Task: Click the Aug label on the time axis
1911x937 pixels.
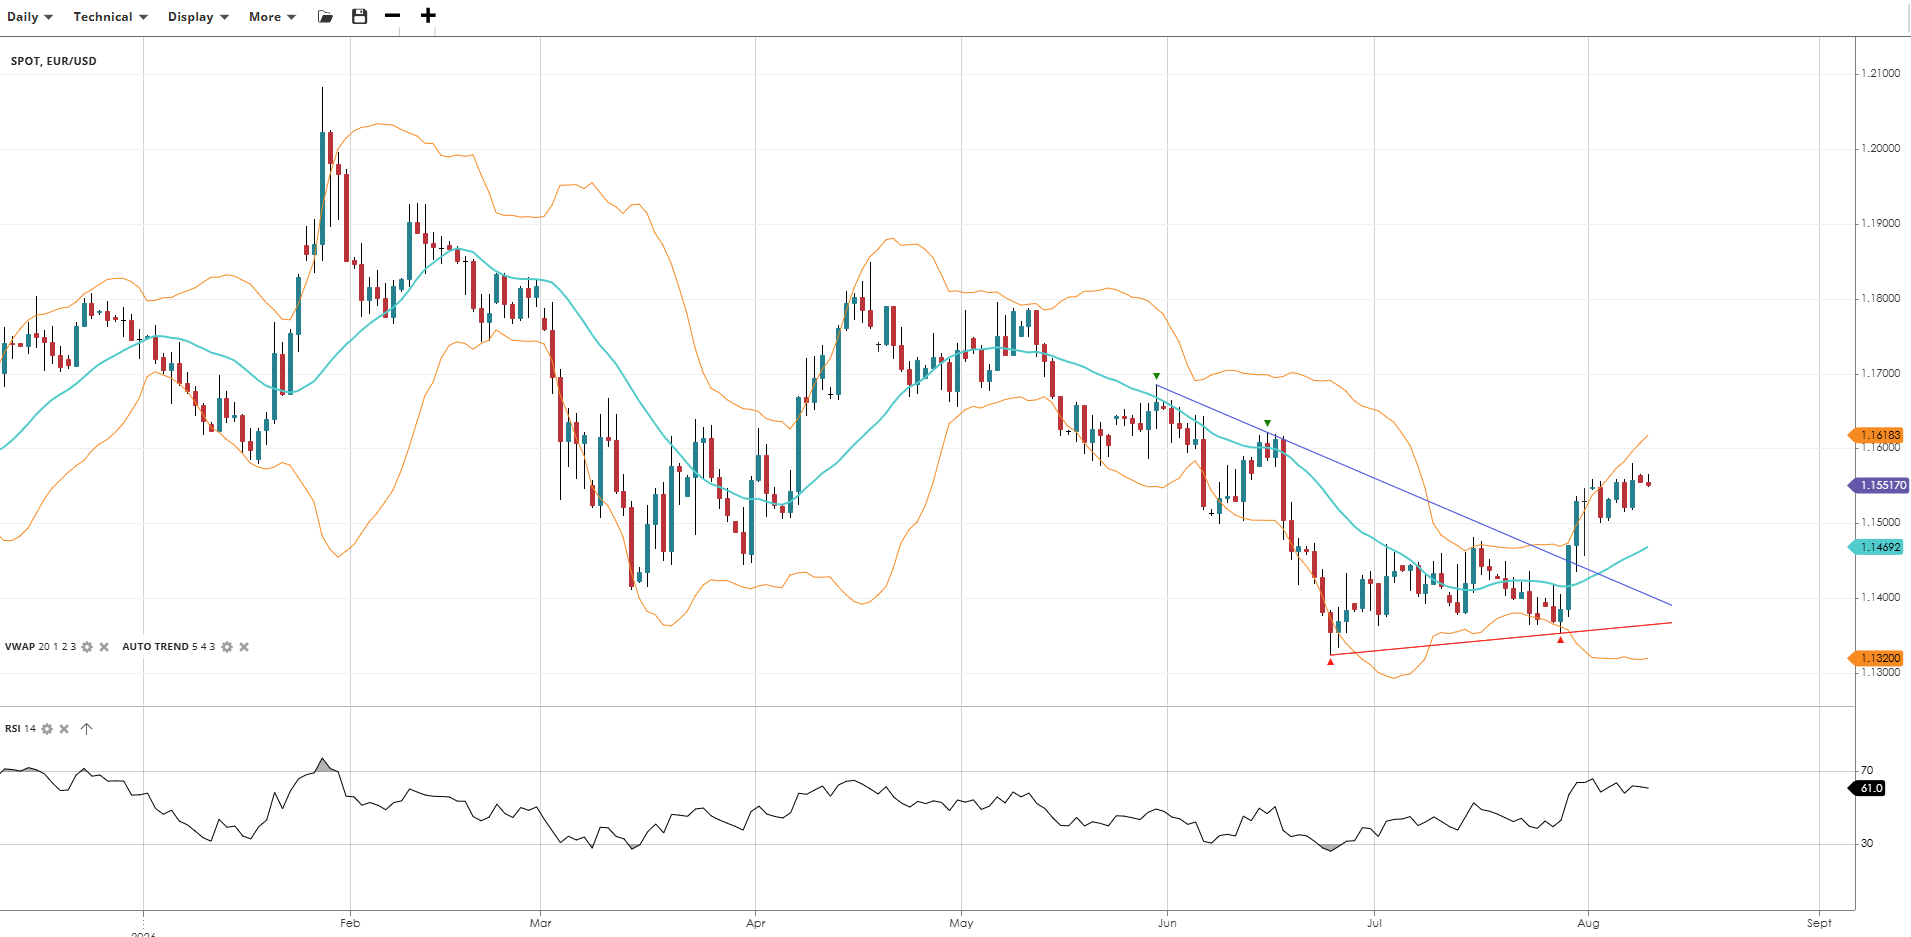Action: pyautogui.click(x=1588, y=923)
